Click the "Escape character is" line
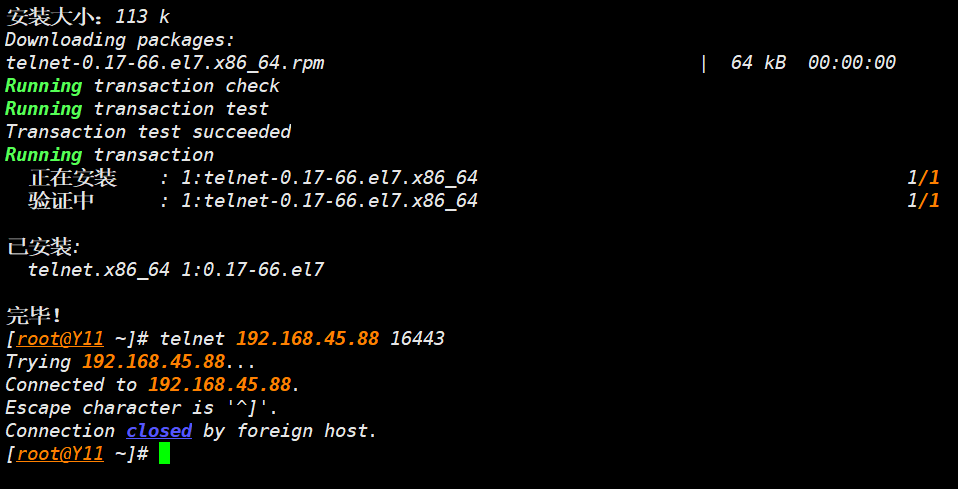Image resolution: width=958 pixels, height=489 pixels. 142,408
